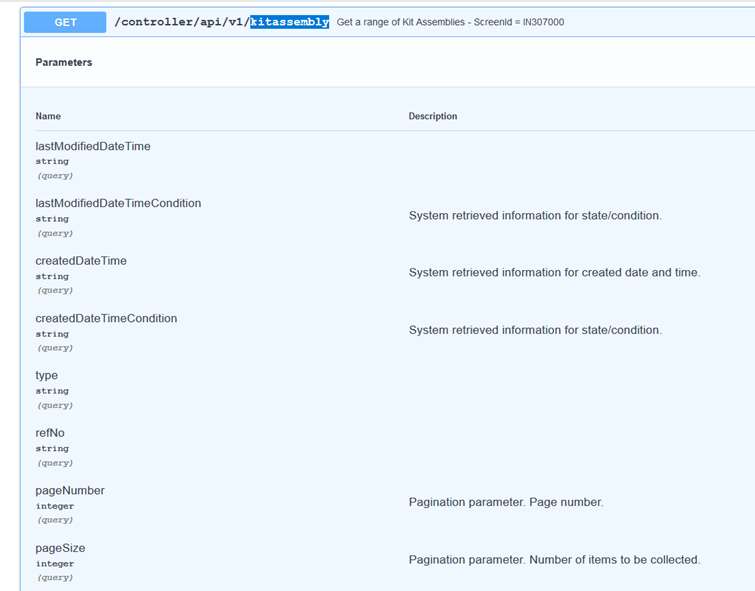Viewport: 755px width, 591px height.
Task: Select the lastModifiedDateTime parameter name
Action: pyautogui.click(x=93, y=146)
